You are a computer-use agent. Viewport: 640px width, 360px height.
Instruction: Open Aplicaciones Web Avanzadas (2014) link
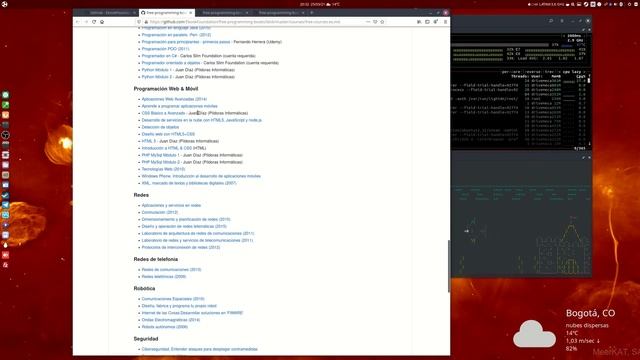pyautogui.click(x=174, y=99)
